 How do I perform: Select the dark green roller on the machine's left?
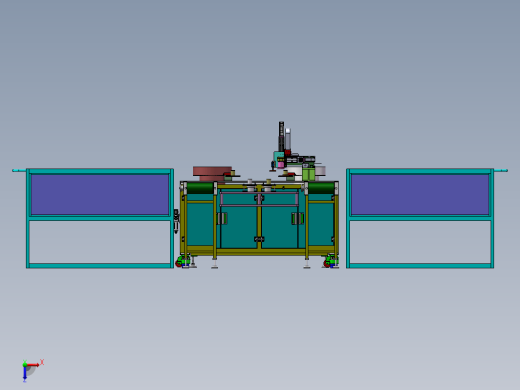point(200,188)
